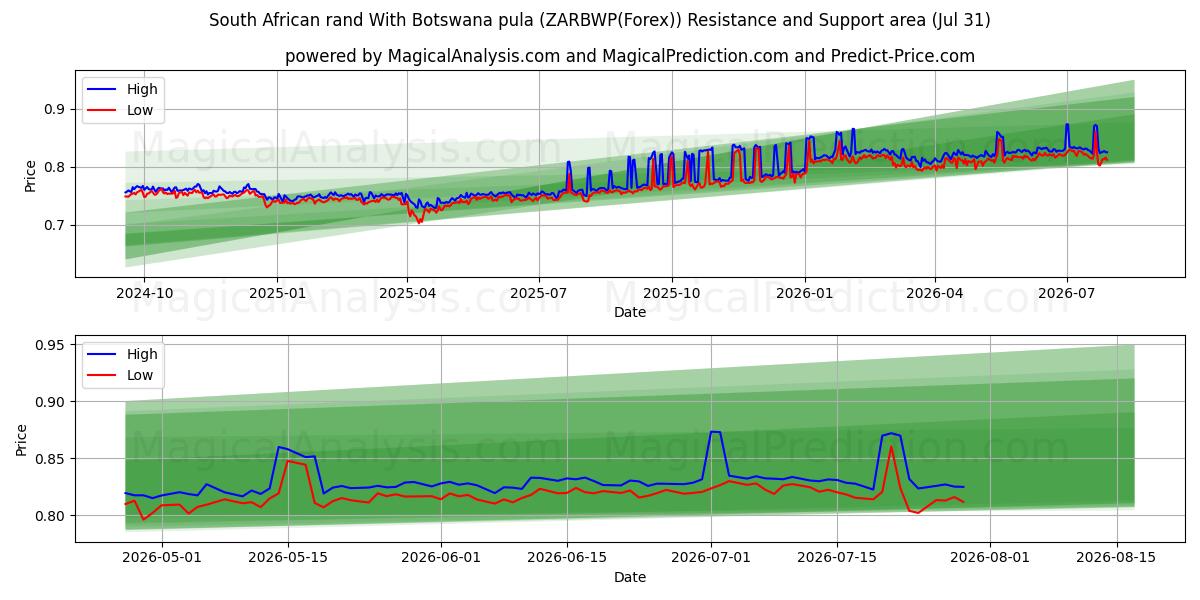Click the '2024-10' x-axis label
1200x600 pixels.
(x=144, y=293)
